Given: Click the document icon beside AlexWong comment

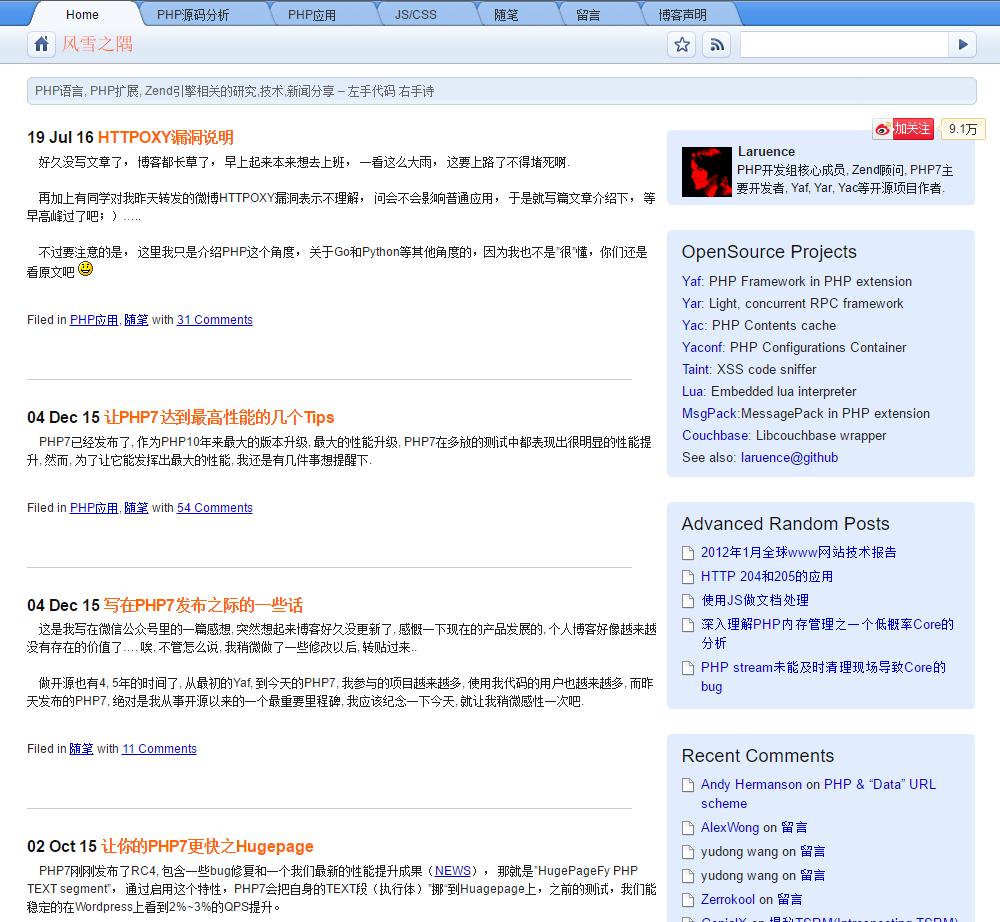Looking at the screenshot, I should [x=688, y=828].
